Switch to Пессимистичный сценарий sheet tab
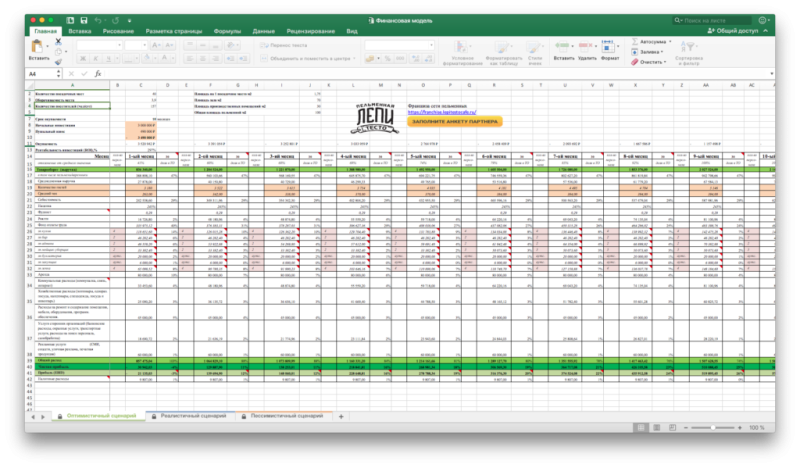Screen dimensions: 800x468 (x=287, y=416)
